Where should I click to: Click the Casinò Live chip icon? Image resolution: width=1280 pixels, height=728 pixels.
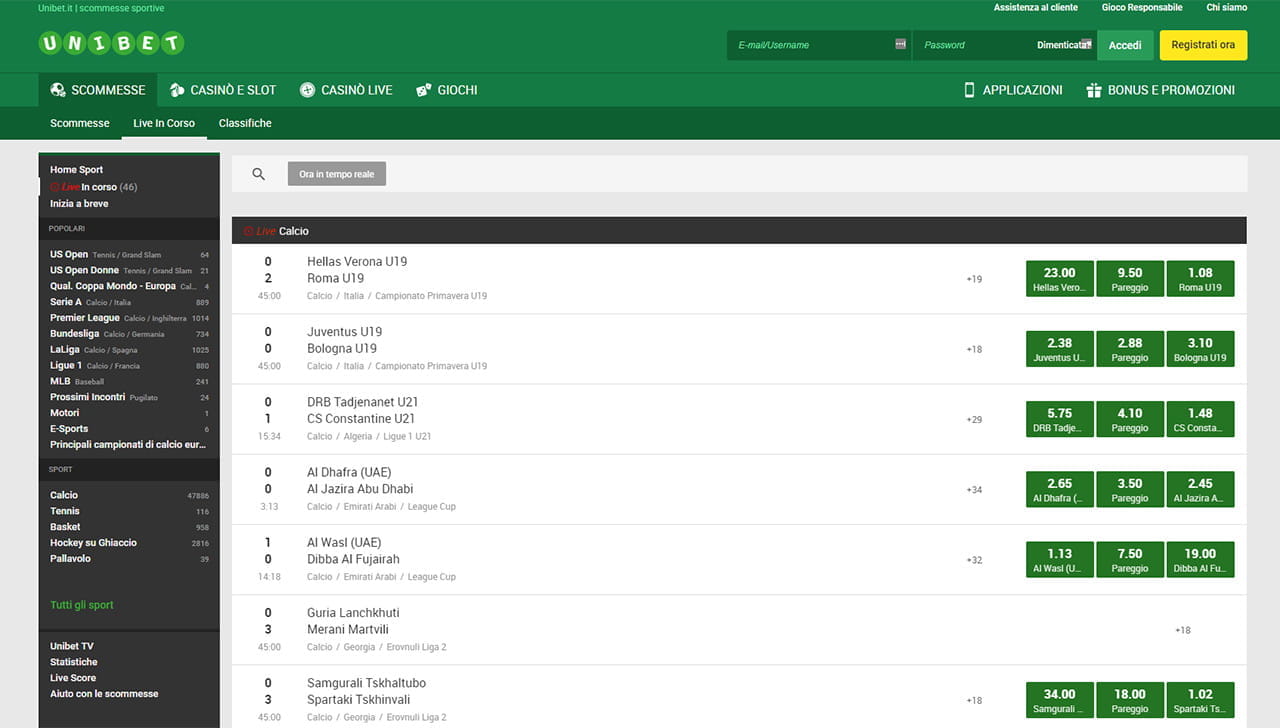[307, 90]
